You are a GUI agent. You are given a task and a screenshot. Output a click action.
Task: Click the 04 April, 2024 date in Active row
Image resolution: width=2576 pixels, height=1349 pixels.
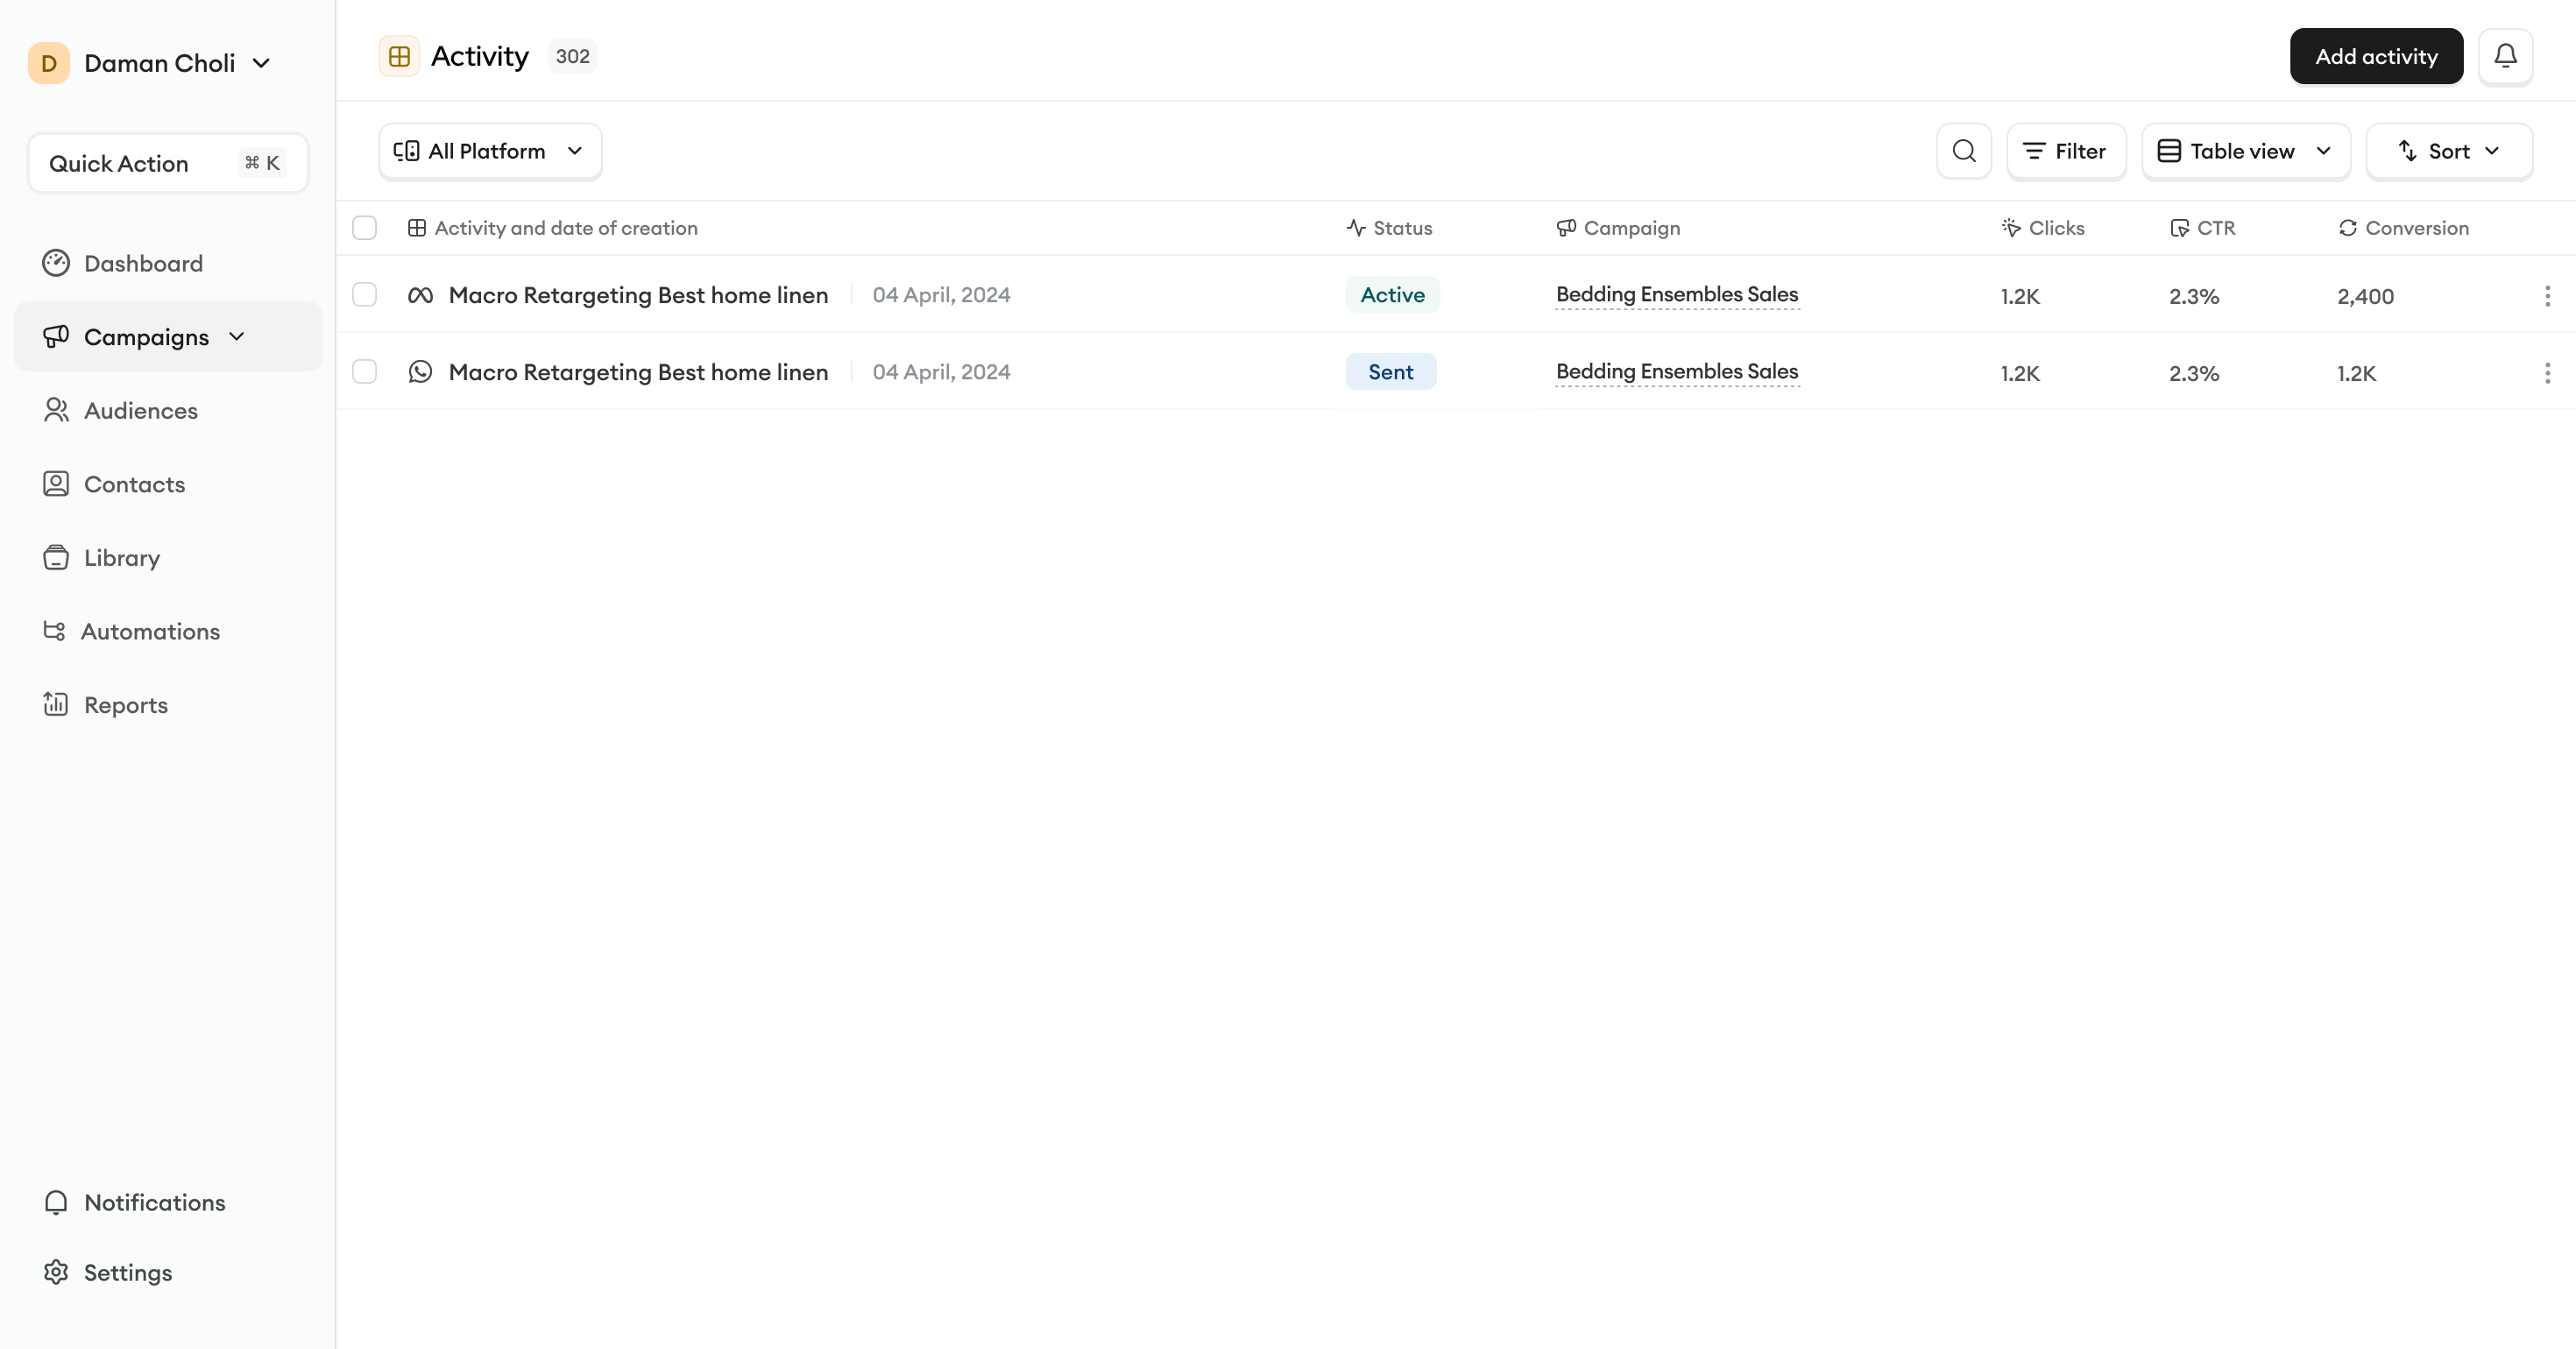tap(941, 295)
